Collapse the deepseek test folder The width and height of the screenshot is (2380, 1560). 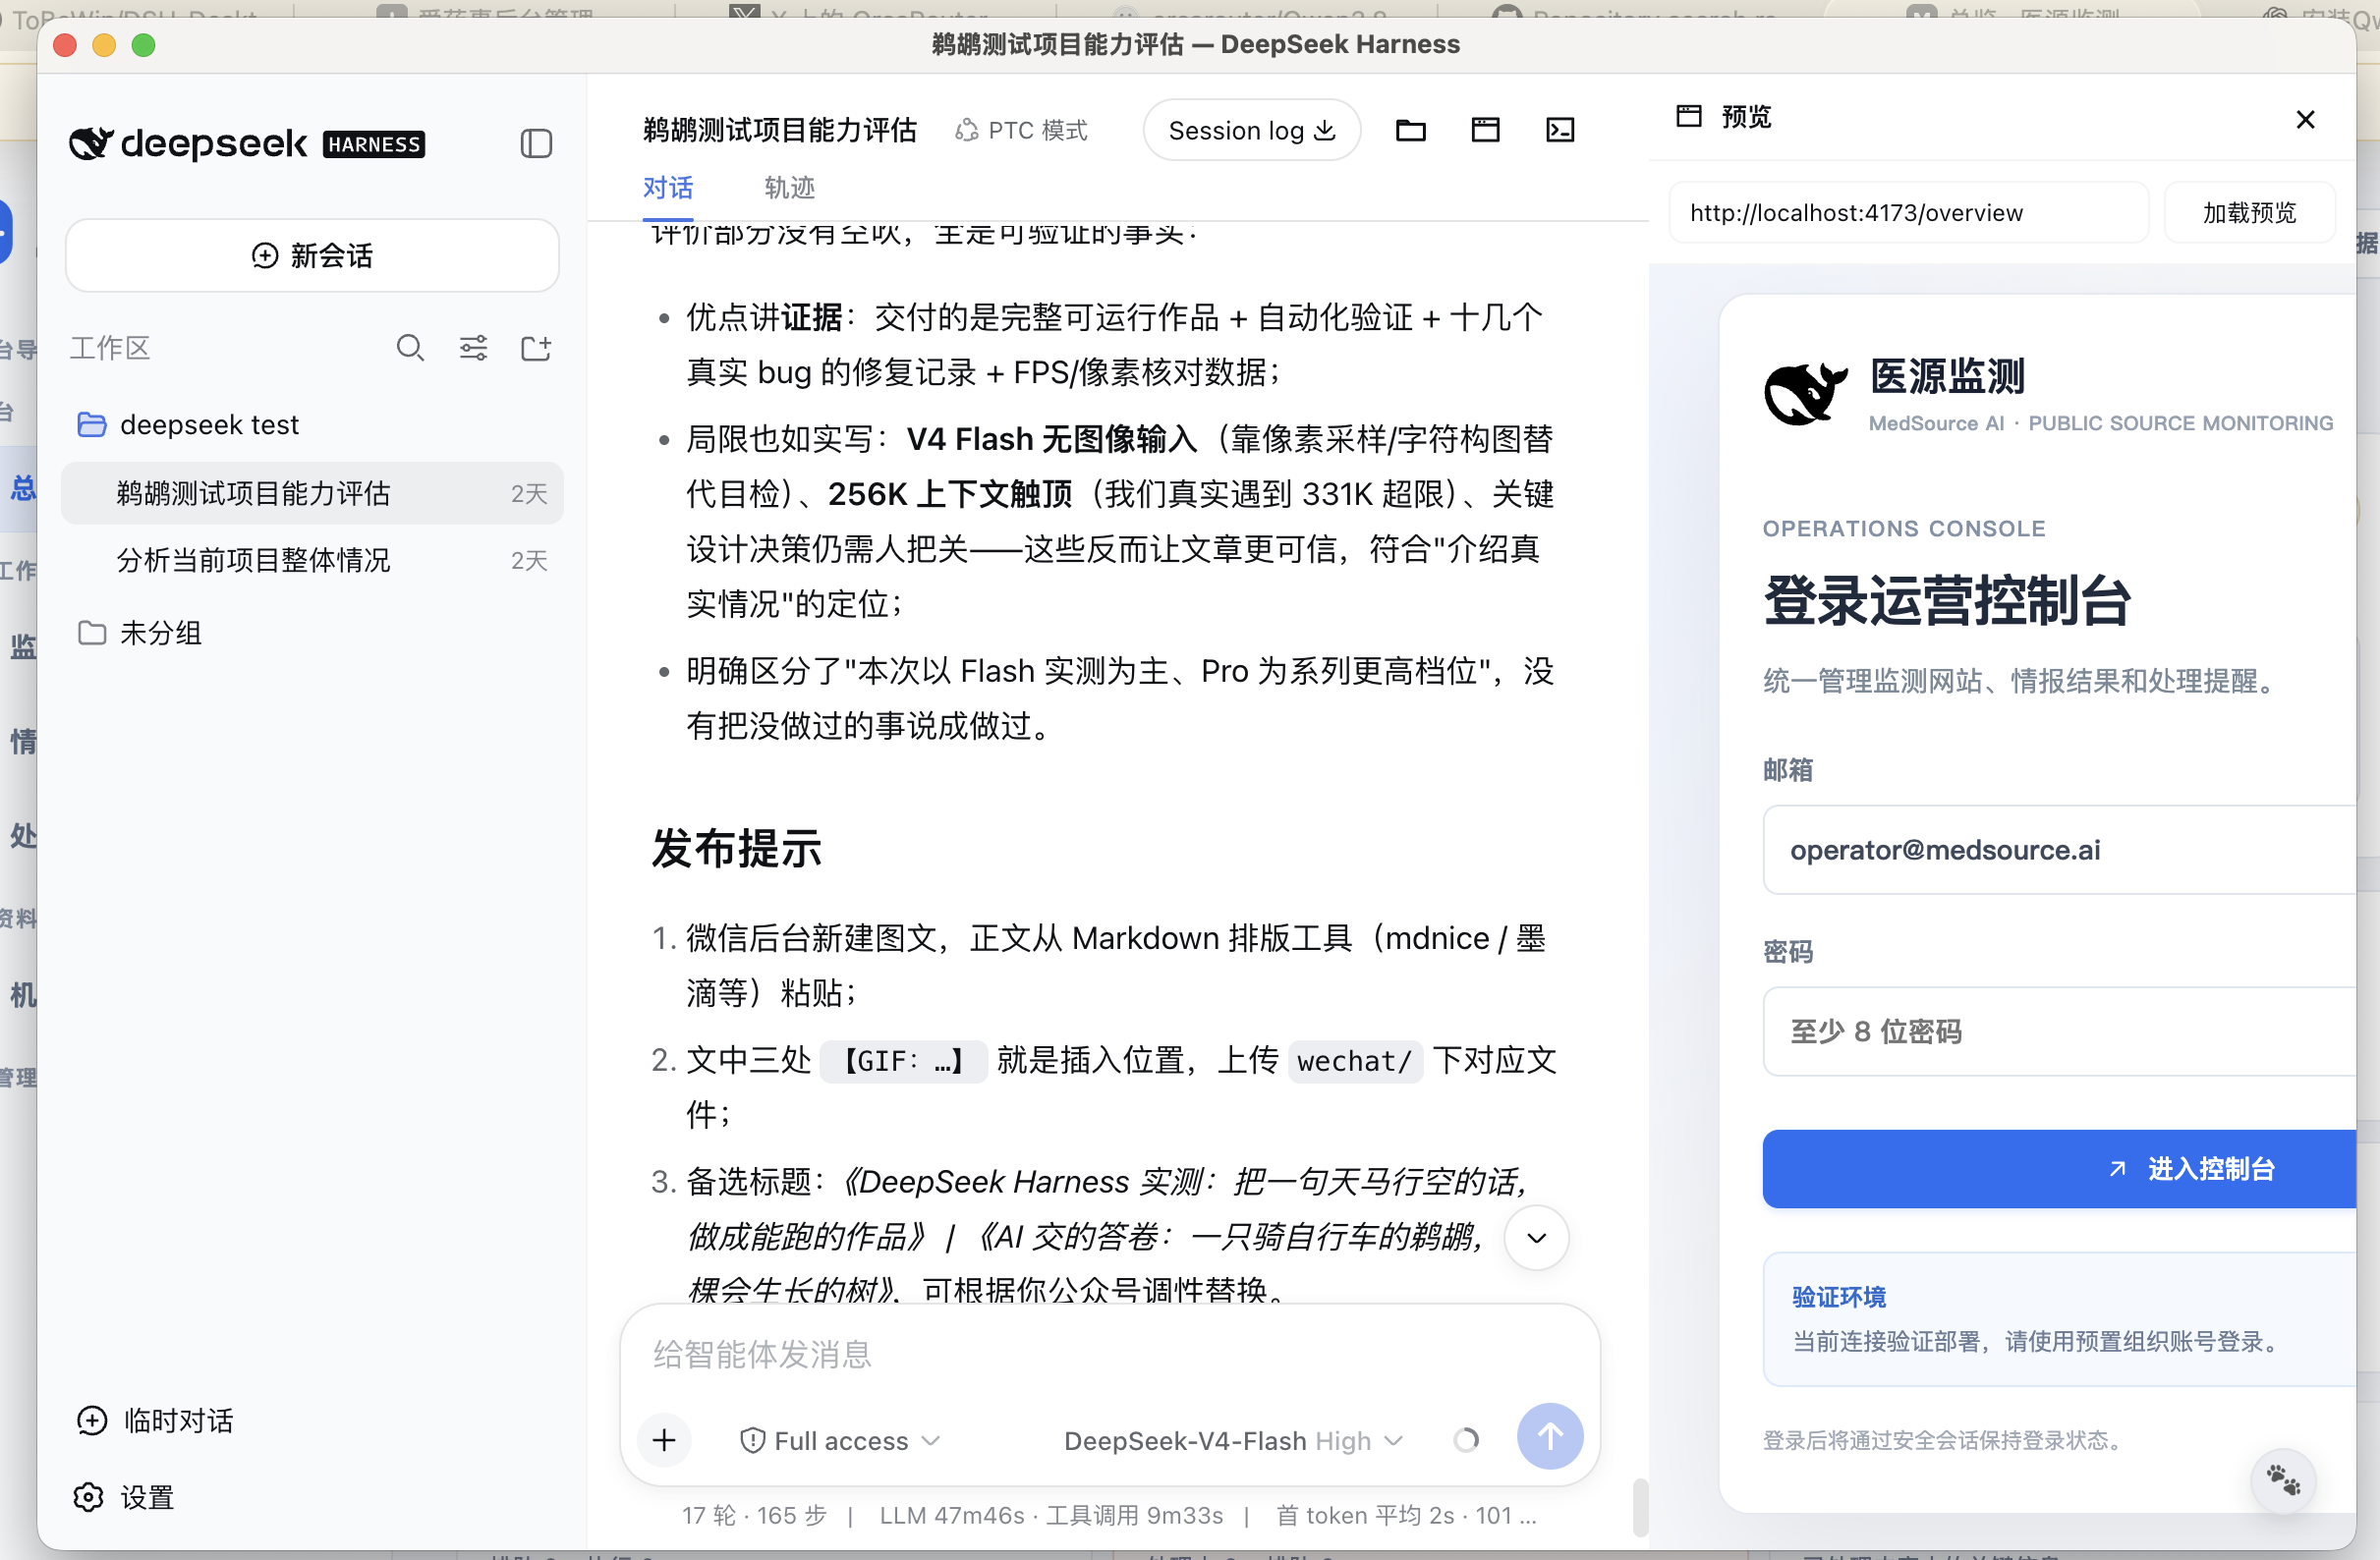click(312, 425)
